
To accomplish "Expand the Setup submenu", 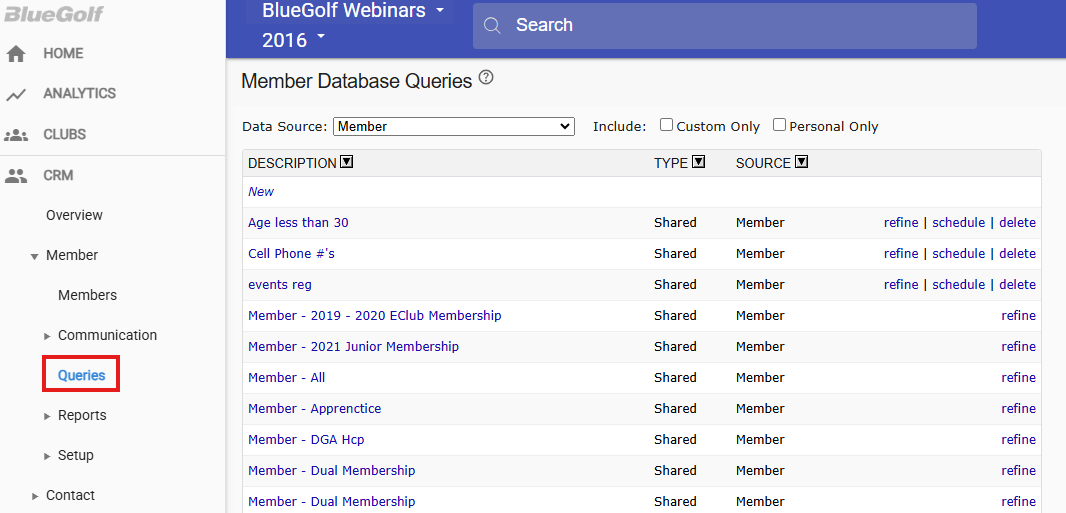I will 47,456.
